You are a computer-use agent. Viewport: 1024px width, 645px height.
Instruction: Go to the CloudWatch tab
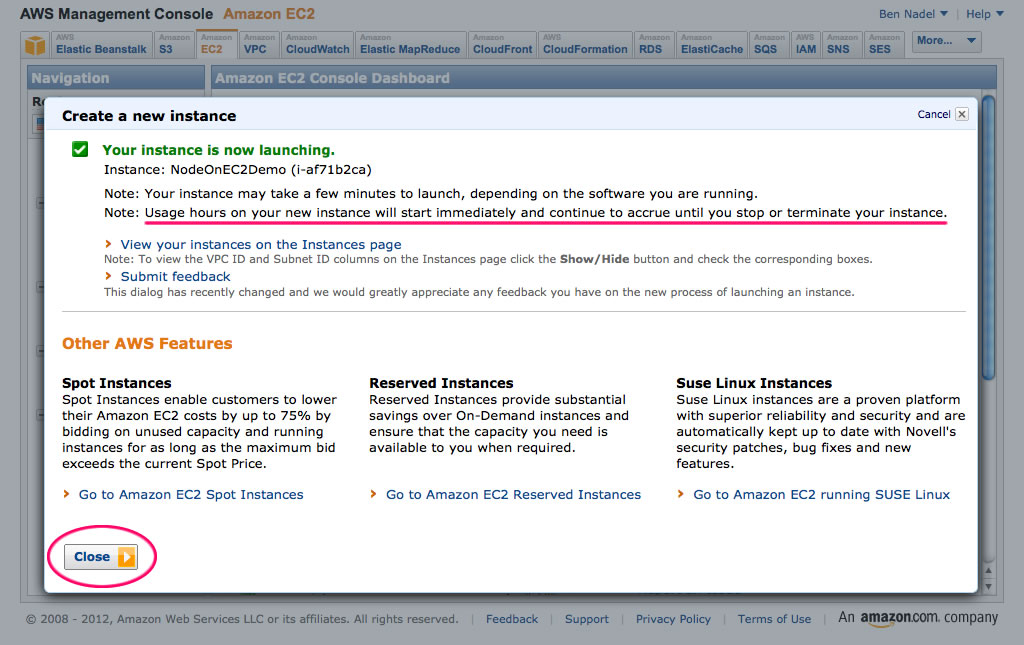tap(317, 44)
